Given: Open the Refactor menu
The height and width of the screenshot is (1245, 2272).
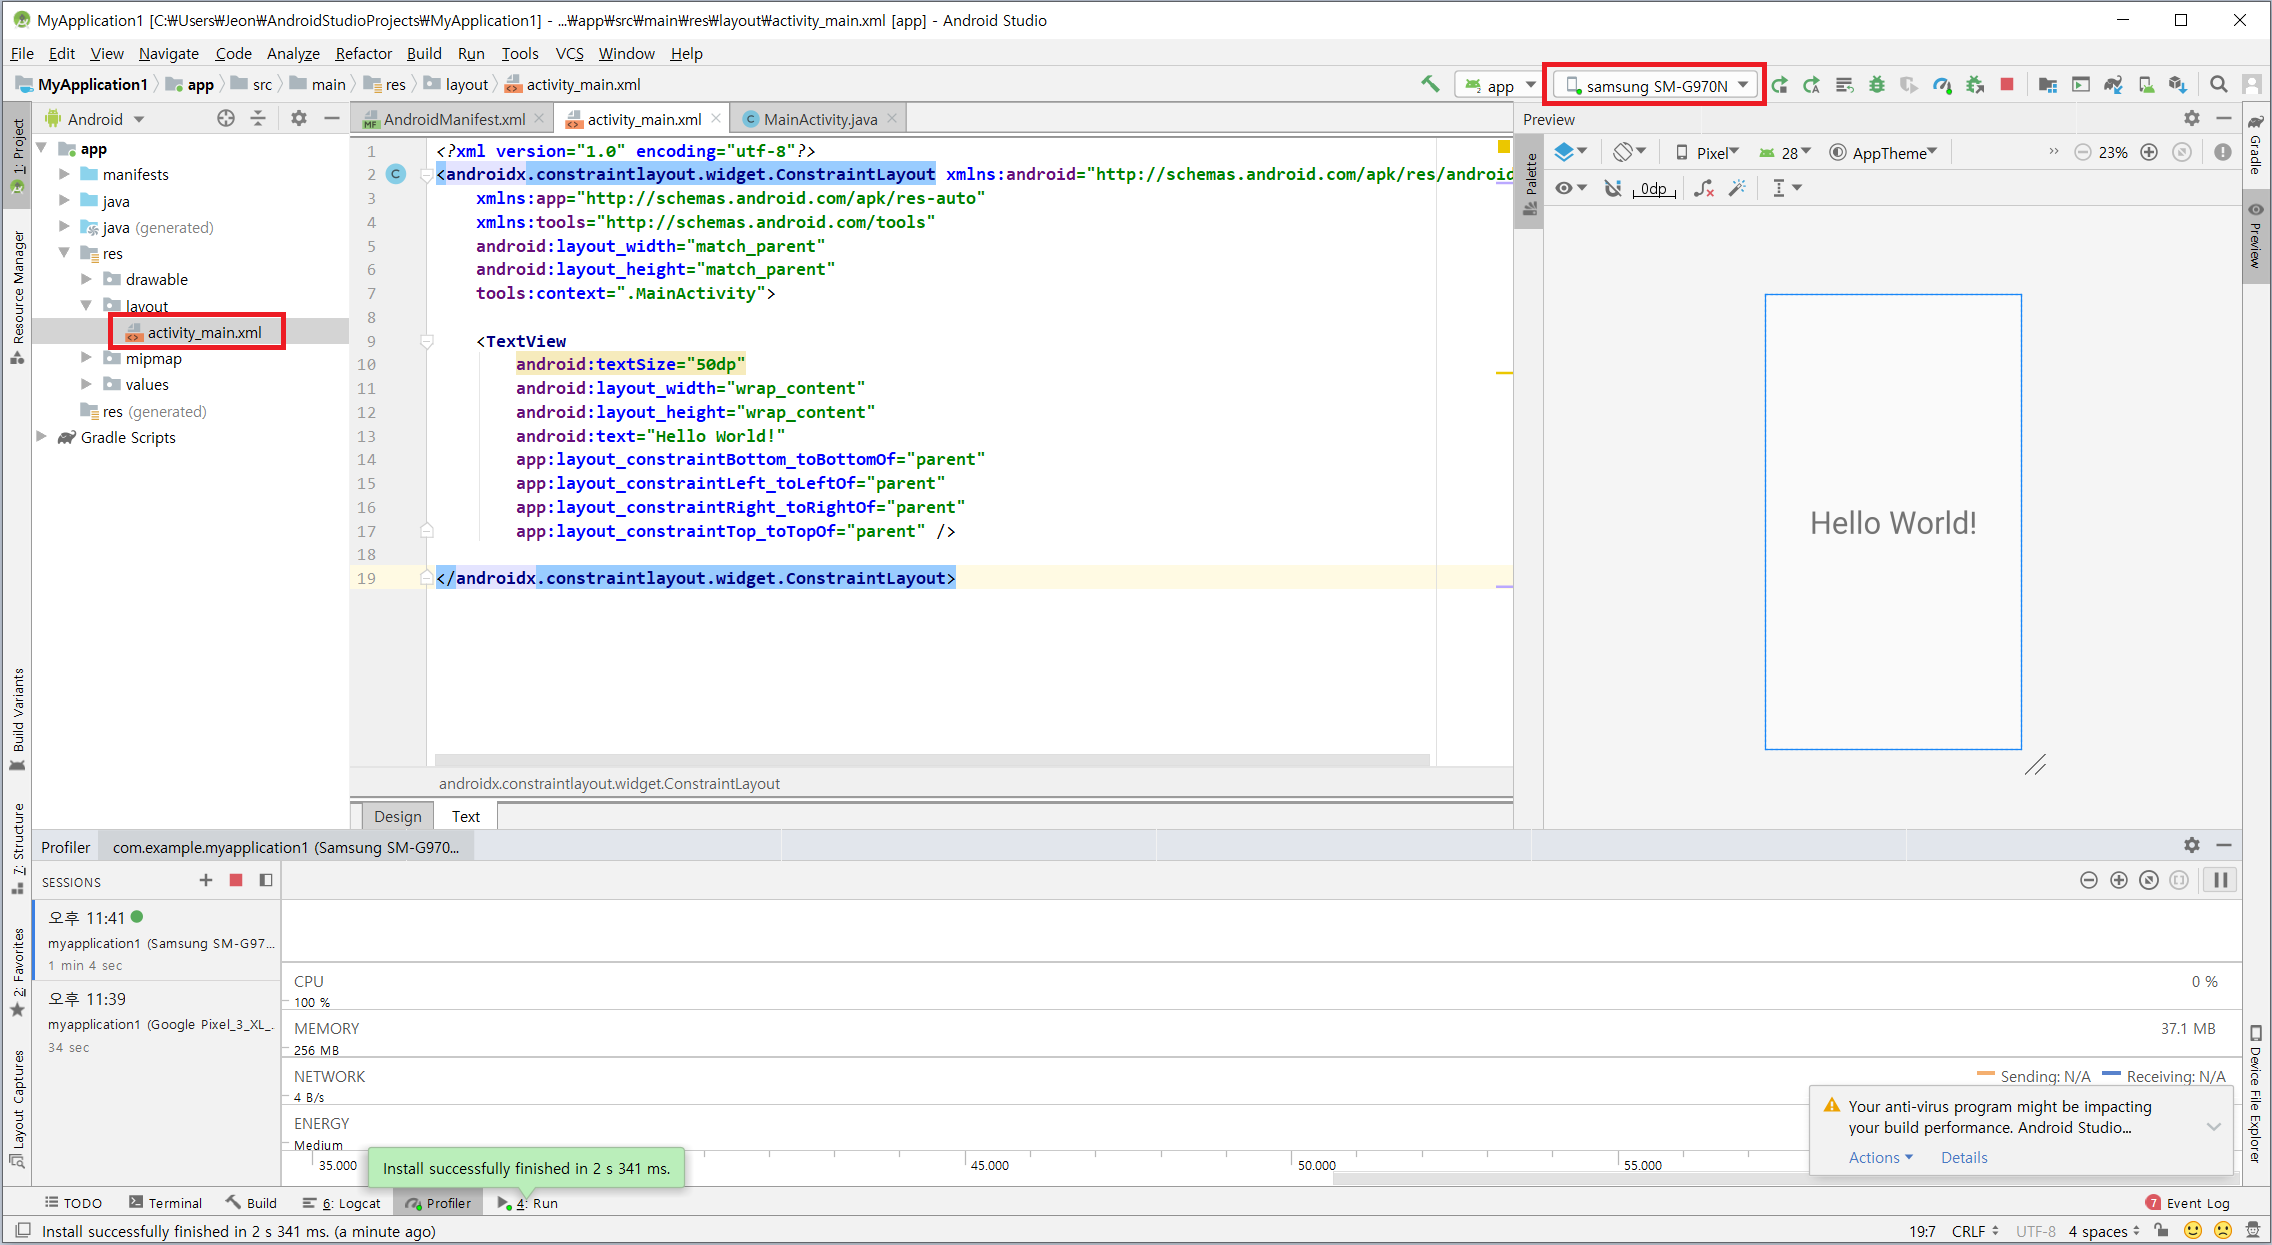Looking at the screenshot, I should point(363,53).
